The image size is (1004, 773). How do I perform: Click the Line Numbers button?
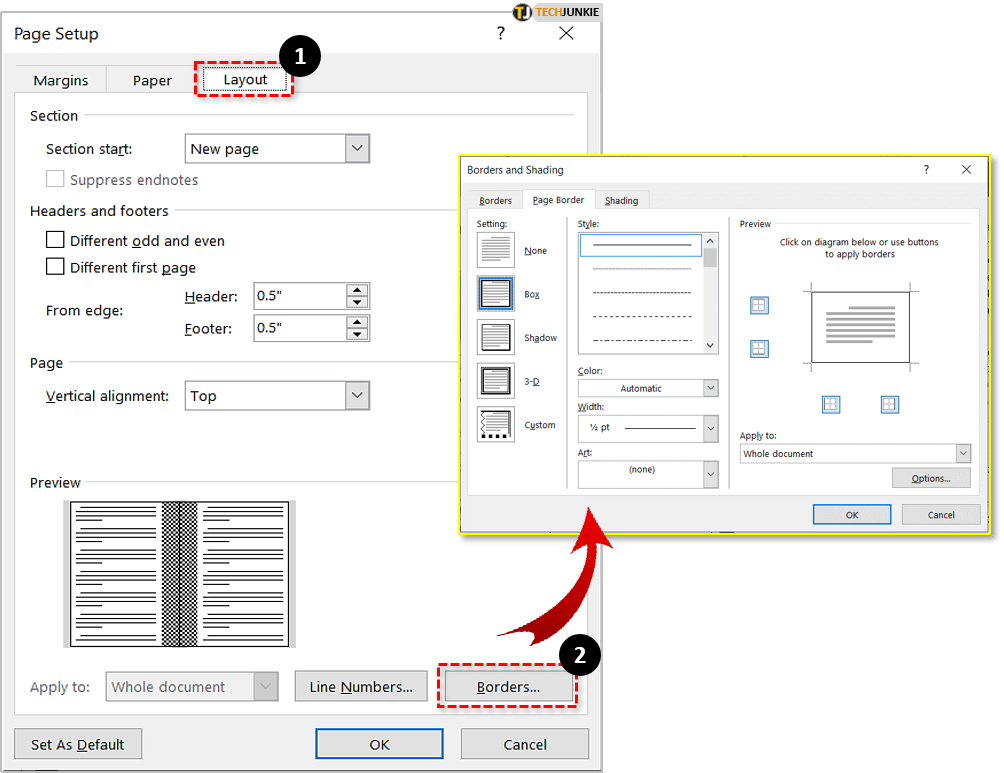tap(361, 687)
